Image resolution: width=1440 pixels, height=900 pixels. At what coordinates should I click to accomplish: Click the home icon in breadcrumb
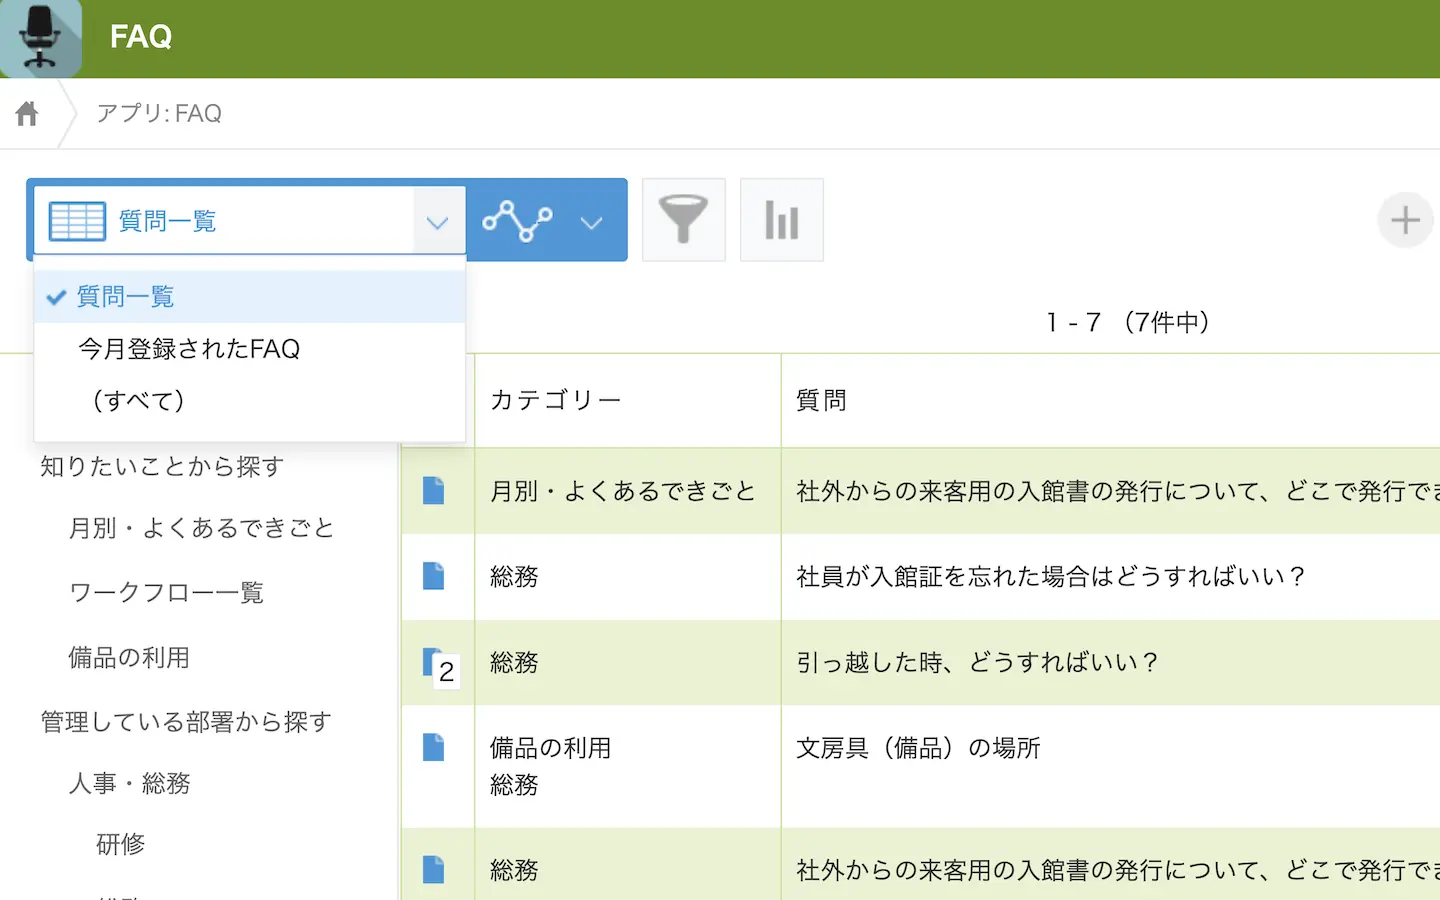(27, 114)
